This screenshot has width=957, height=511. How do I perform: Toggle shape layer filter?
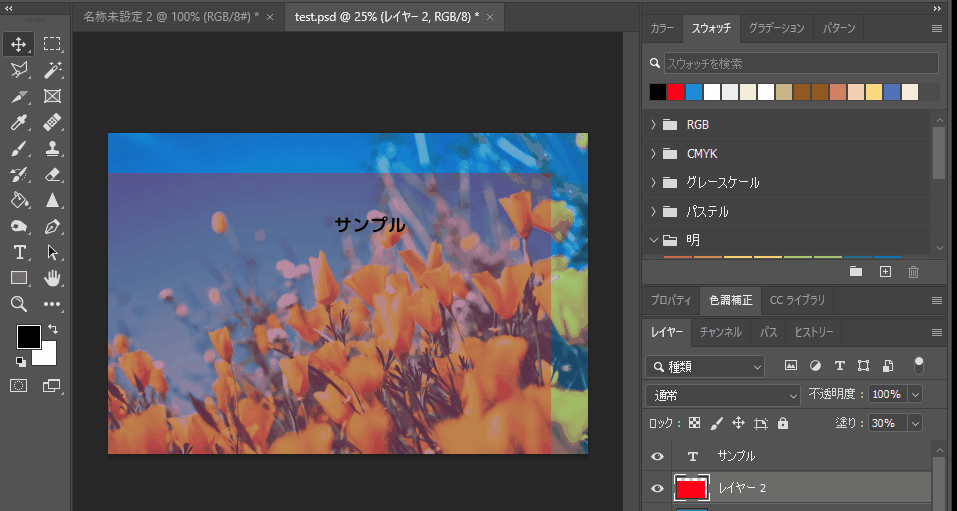[864, 366]
